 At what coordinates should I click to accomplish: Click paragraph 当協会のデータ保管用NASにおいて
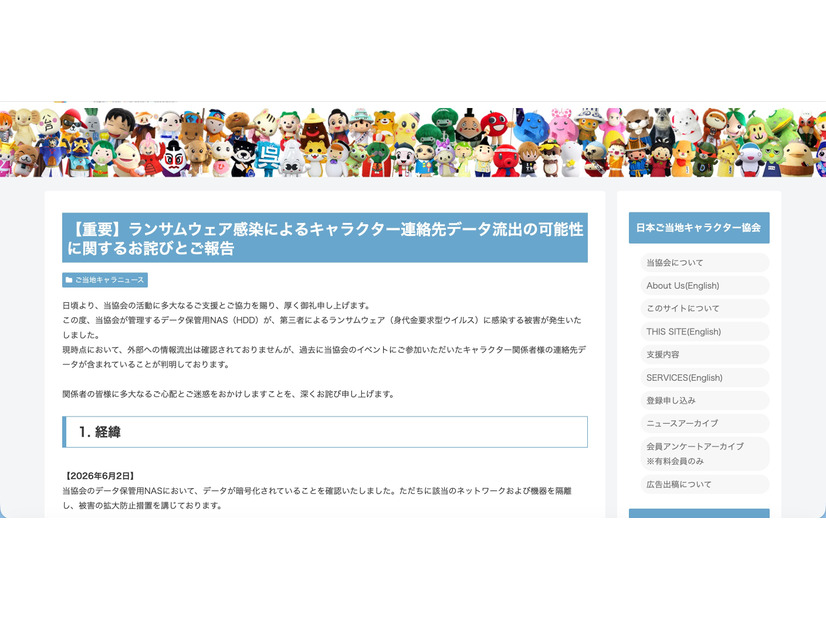[x=317, y=498]
